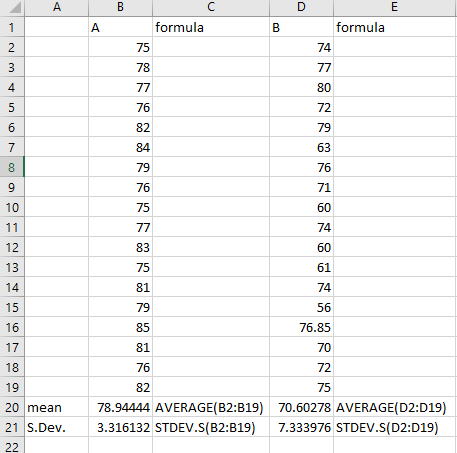Select column D value in row 5

pos(301,107)
